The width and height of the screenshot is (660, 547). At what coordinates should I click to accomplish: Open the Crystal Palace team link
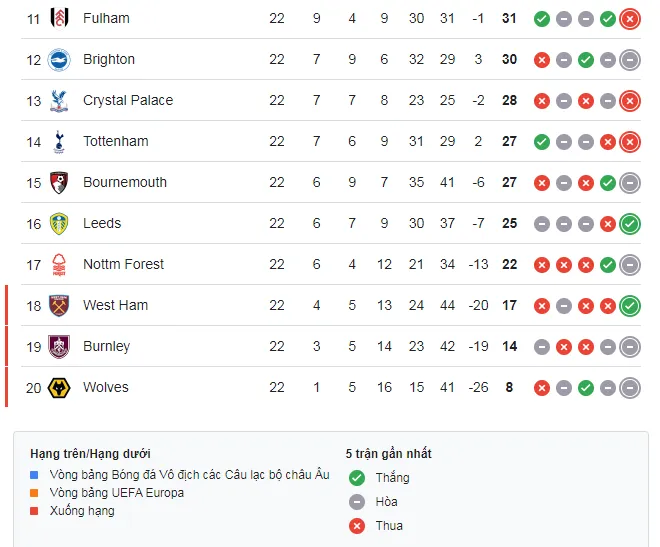point(127,100)
